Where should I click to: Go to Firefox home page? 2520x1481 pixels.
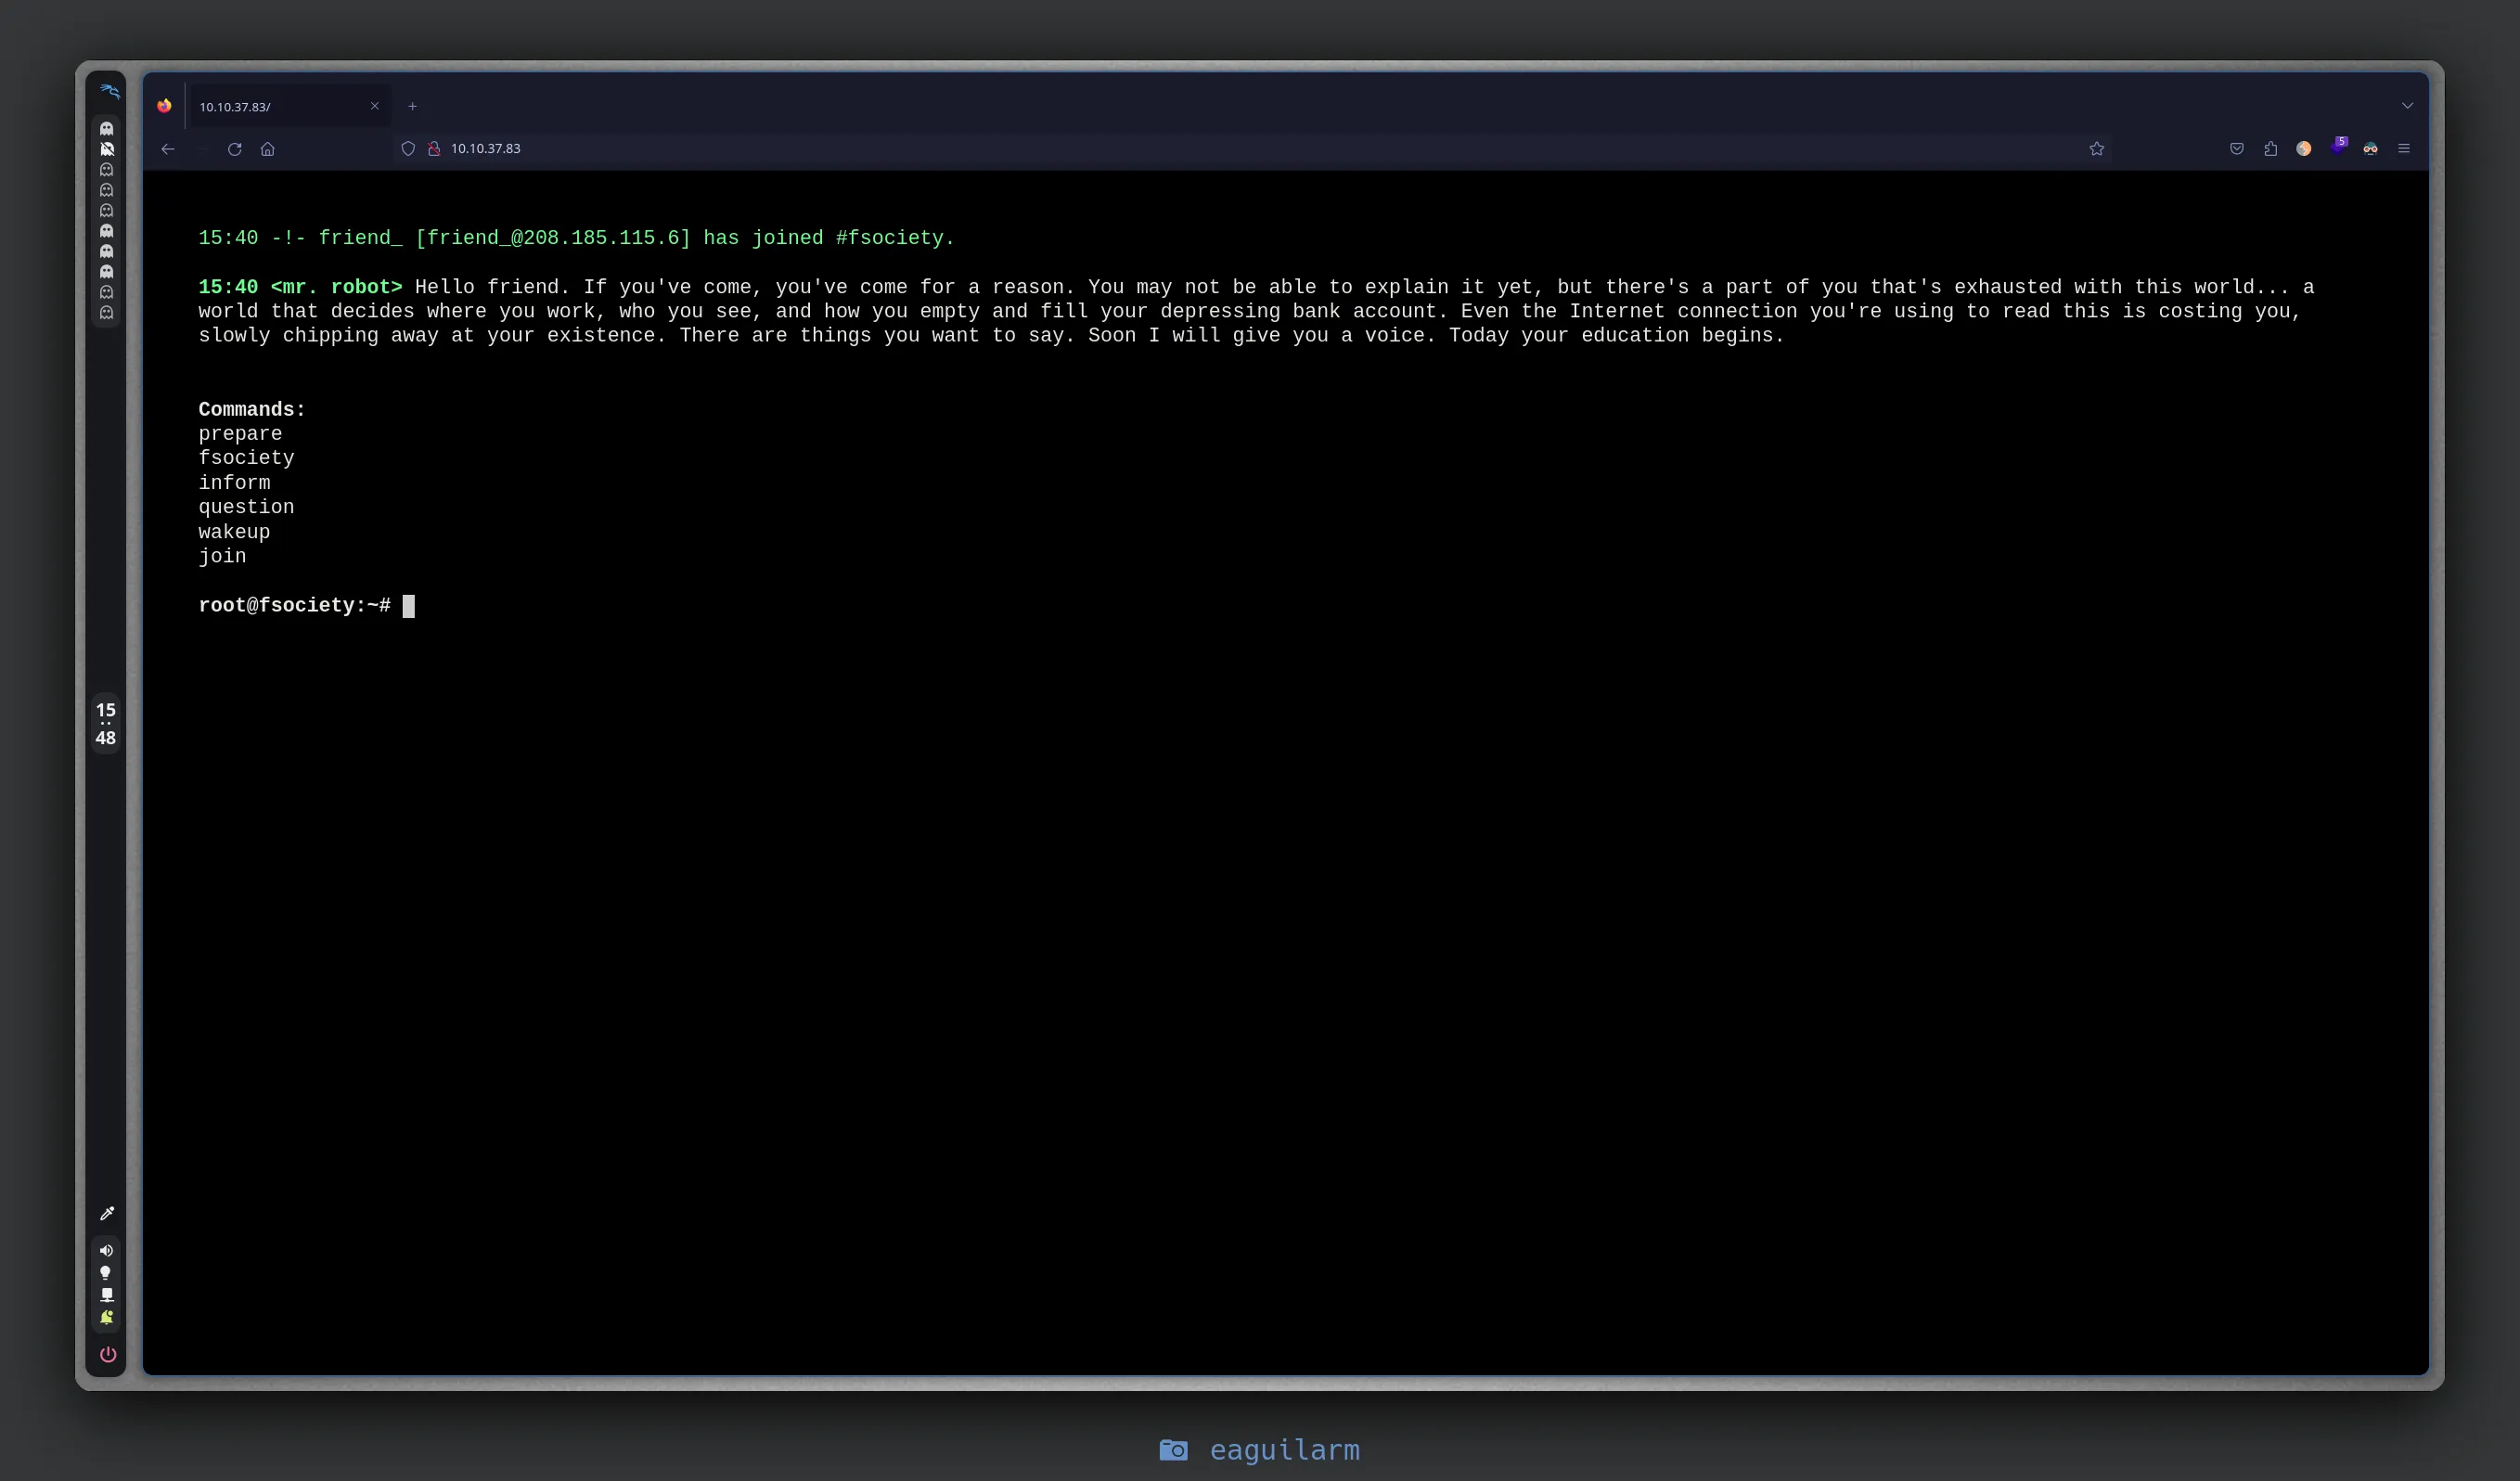pos(267,149)
